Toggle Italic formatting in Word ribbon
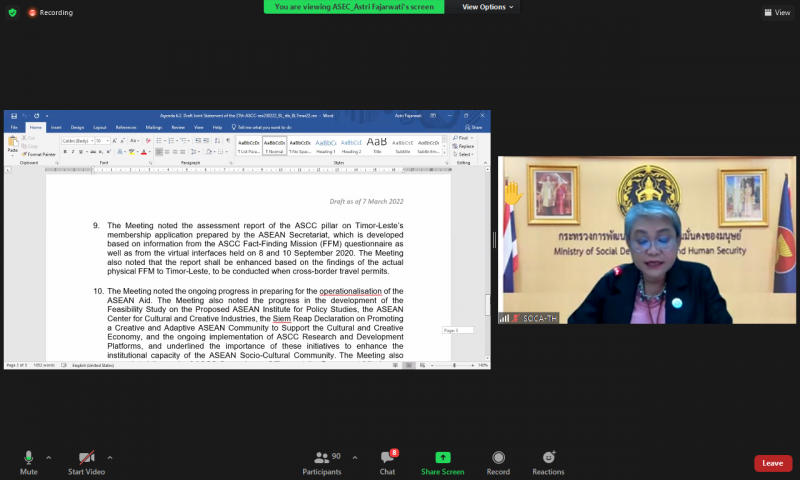 [x=73, y=151]
